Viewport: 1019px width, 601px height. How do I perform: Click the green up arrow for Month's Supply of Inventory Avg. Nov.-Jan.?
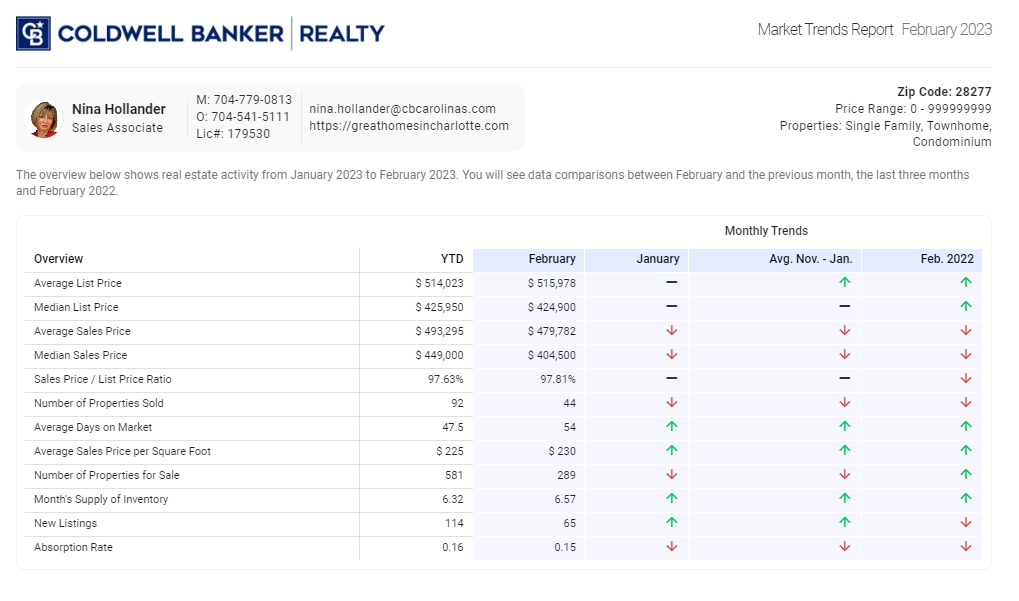click(845, 499)
